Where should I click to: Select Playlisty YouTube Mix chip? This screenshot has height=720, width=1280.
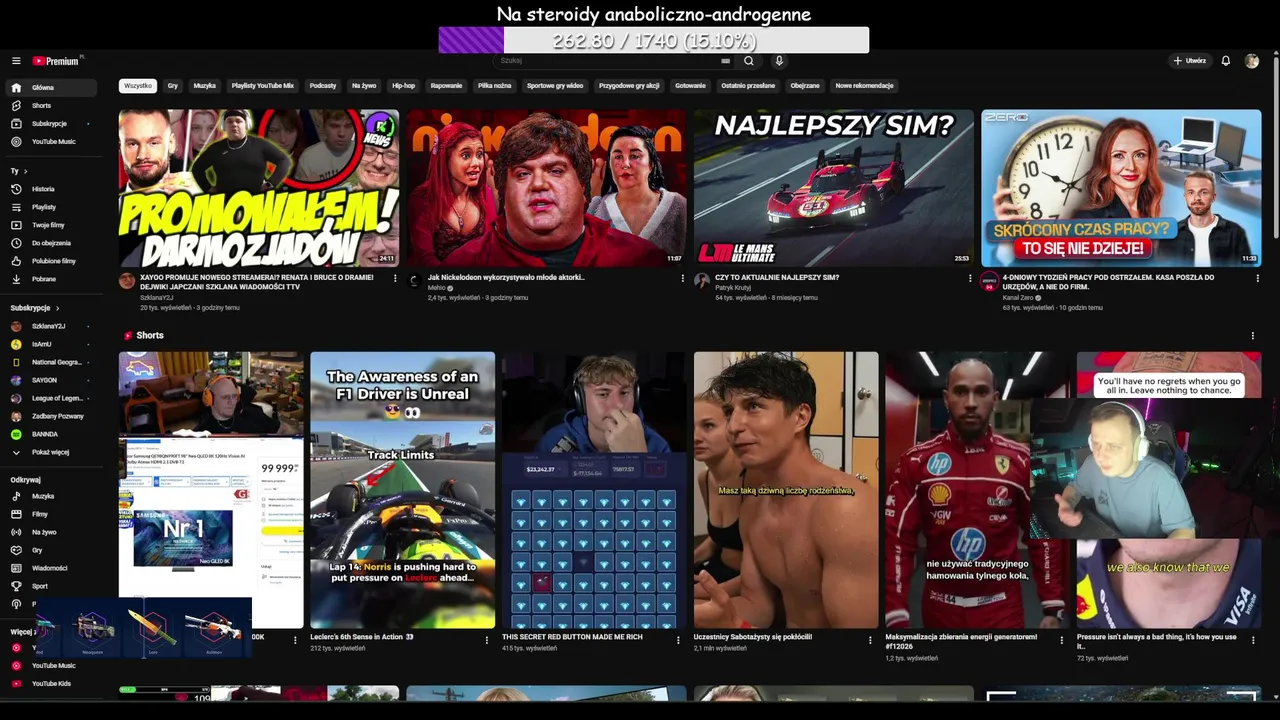[x=263, y=86]
